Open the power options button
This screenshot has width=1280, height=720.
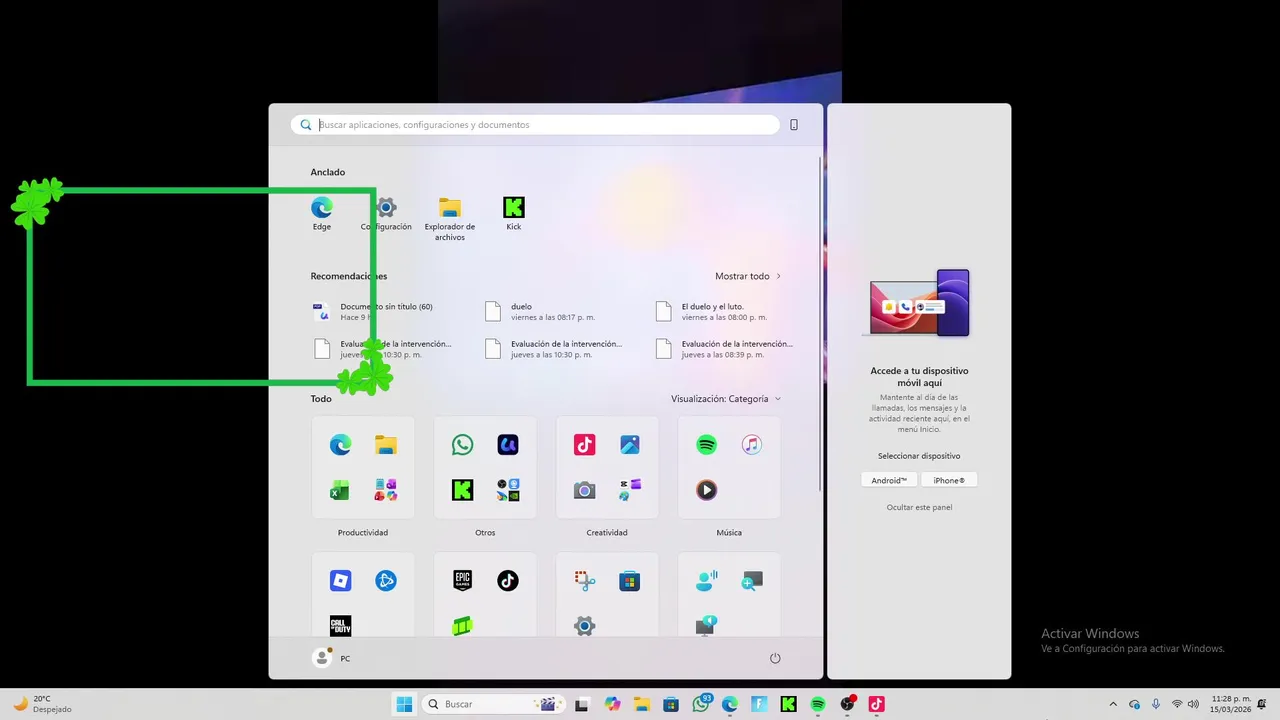tap(775, 658)
